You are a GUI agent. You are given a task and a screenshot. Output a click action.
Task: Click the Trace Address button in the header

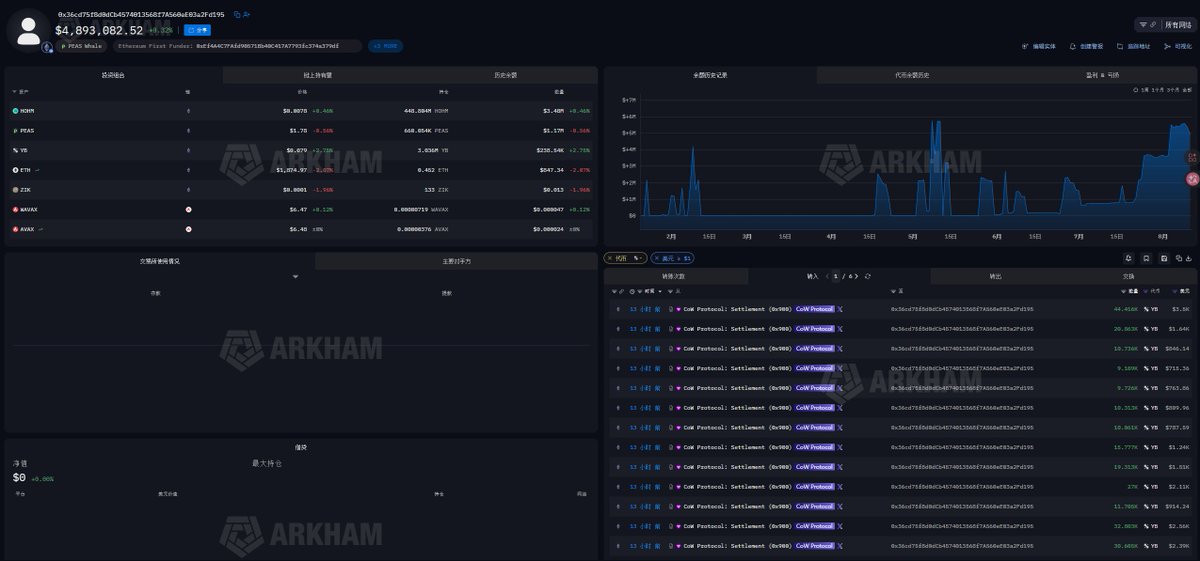tap(1133, 46)
